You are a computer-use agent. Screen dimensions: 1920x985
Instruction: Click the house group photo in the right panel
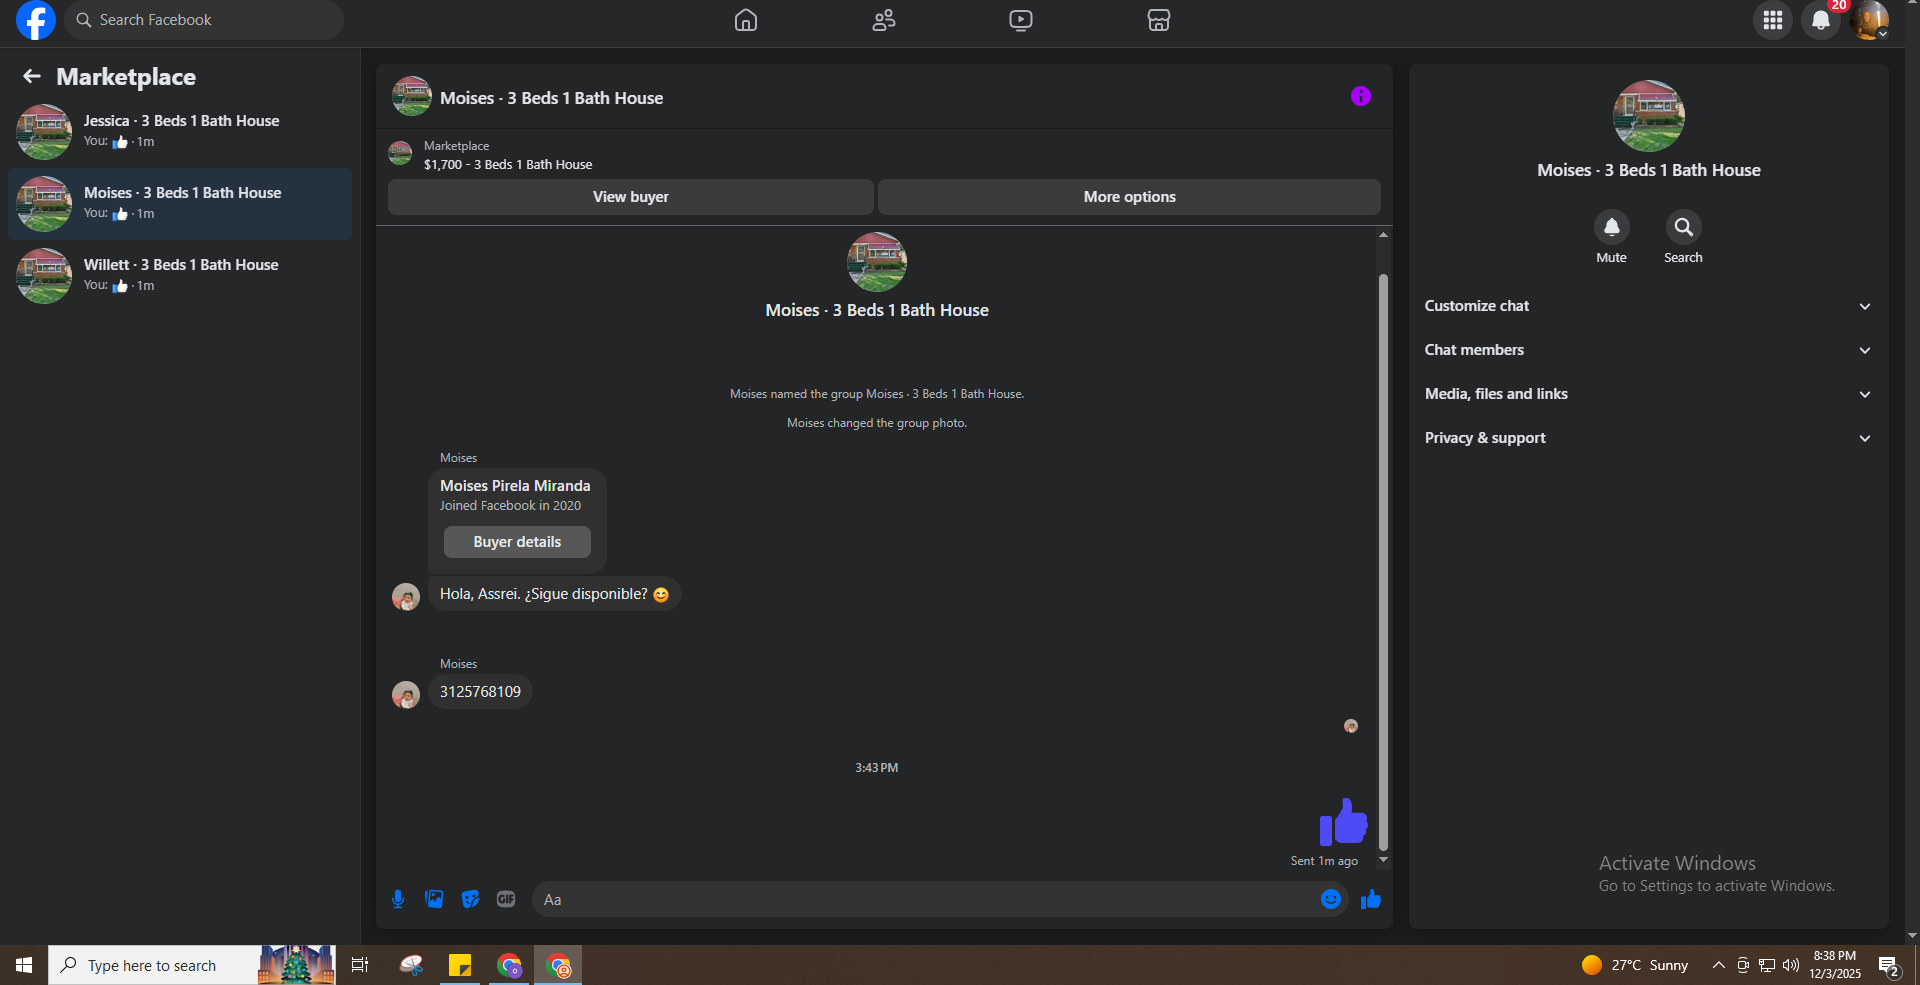click(x=1649, y=116)
